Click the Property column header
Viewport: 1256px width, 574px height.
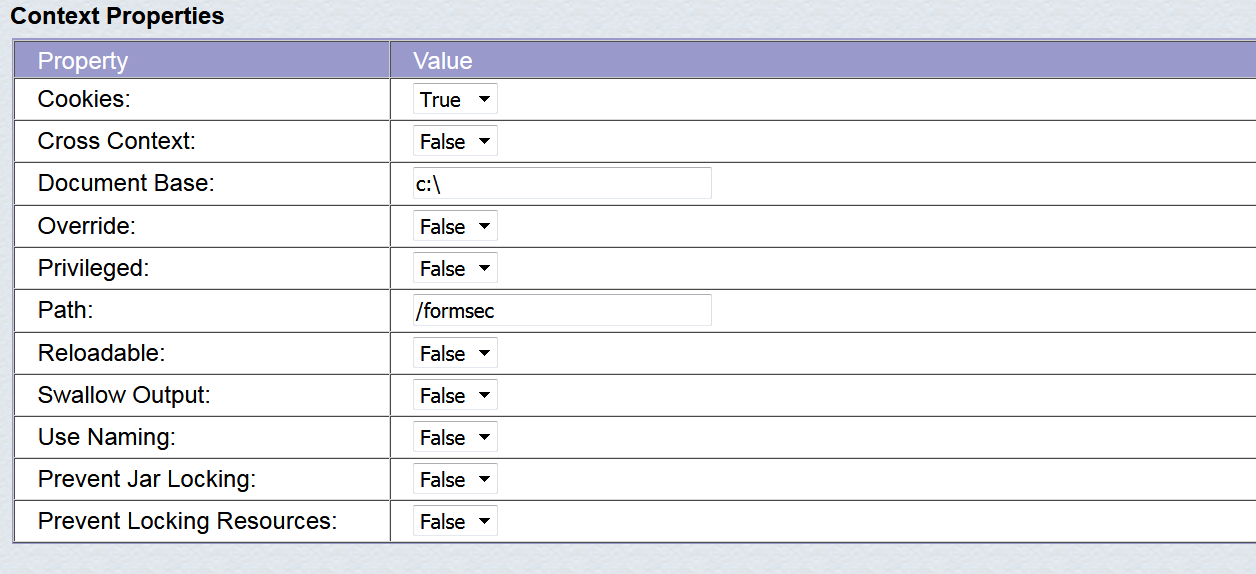(x=83, y=61)
